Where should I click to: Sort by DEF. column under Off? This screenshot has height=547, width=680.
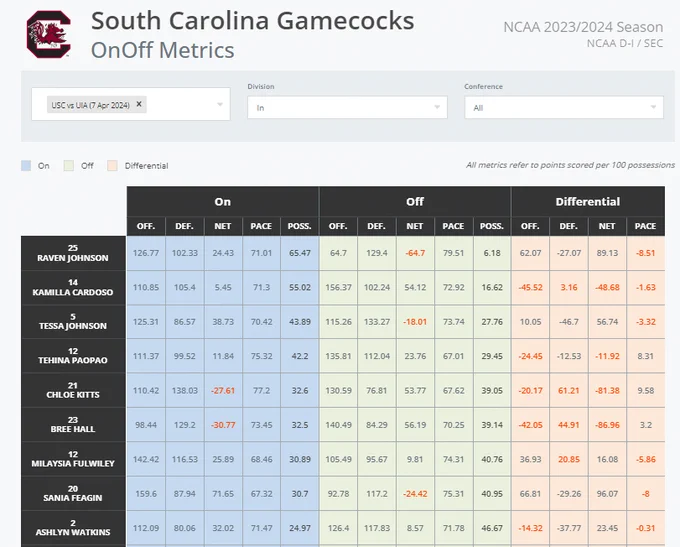[376, 226]
